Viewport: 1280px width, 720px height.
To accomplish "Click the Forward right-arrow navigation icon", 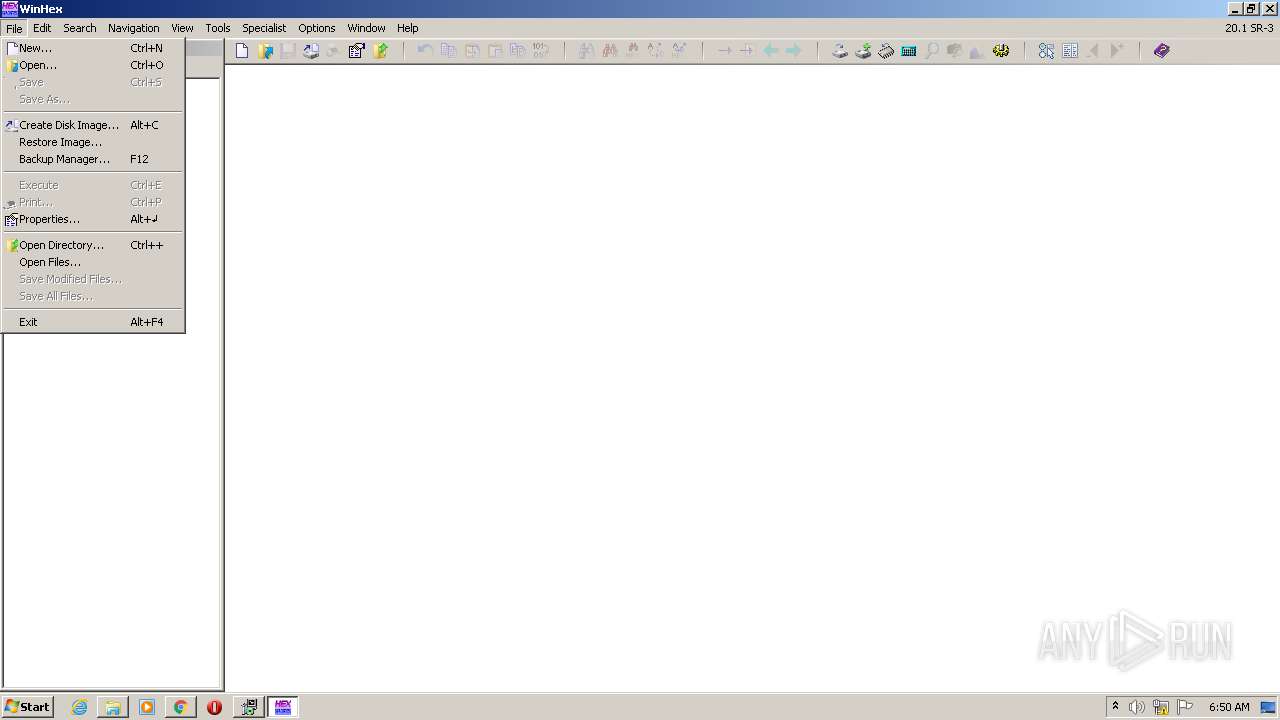I will pyautogui.click(x=794, y=51).
